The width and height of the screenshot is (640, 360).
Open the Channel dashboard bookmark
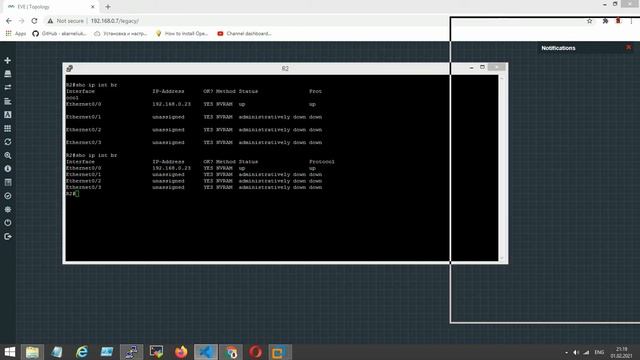244,33
